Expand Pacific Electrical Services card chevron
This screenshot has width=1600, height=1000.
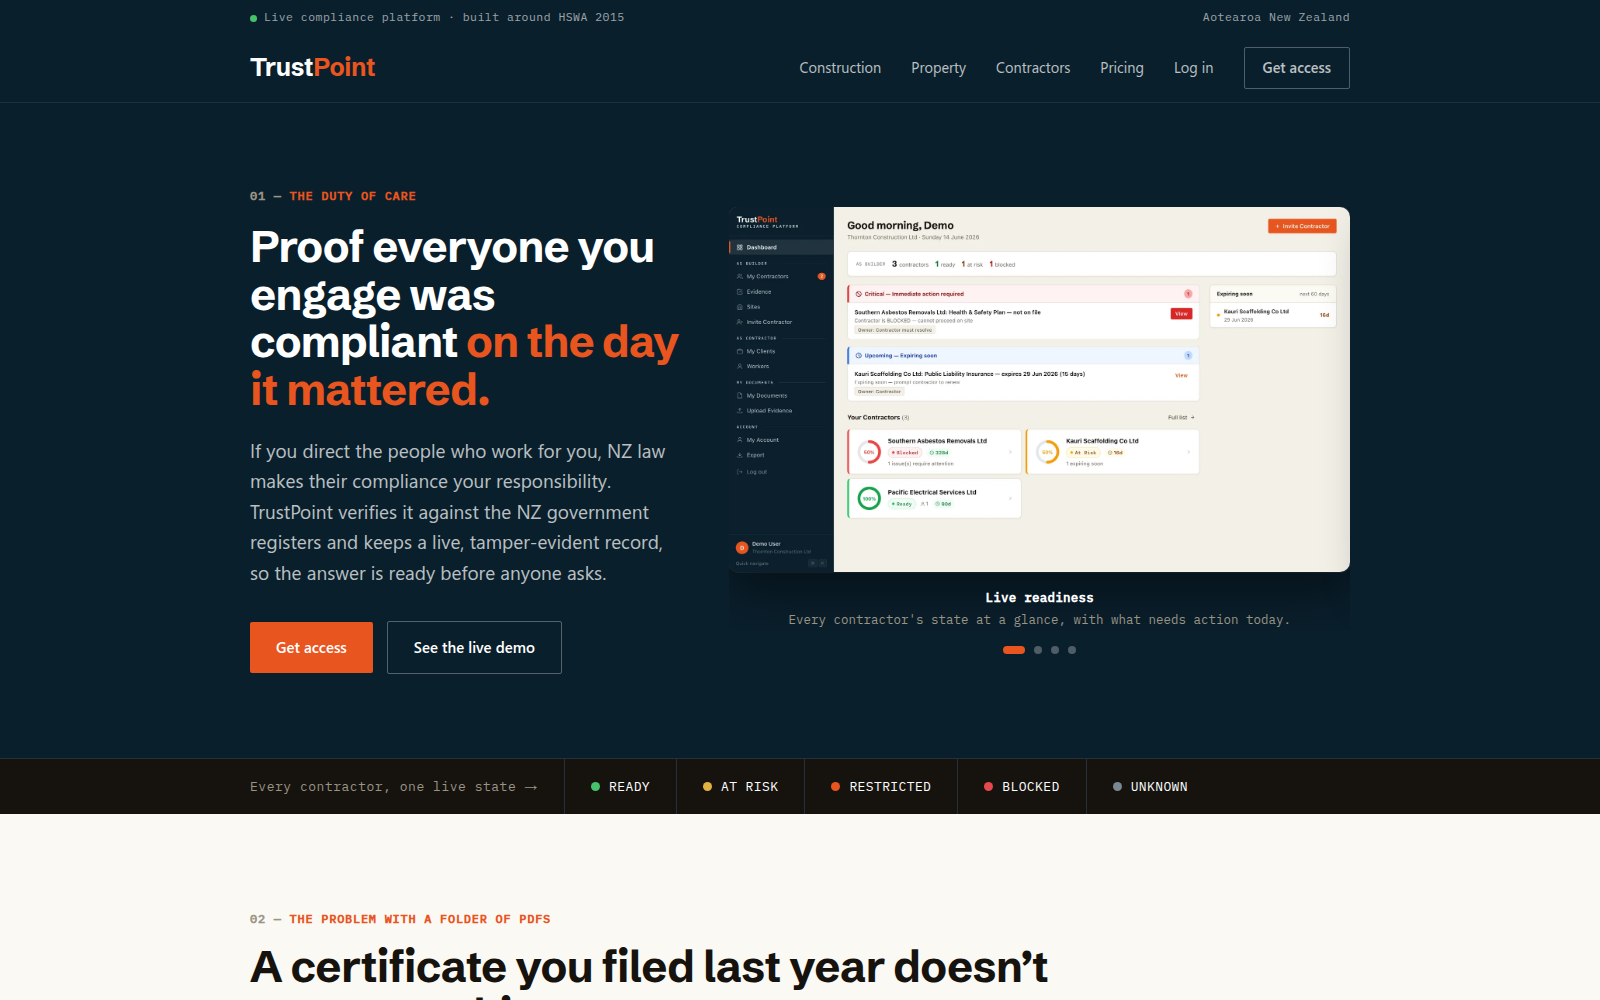point(1010,498)
